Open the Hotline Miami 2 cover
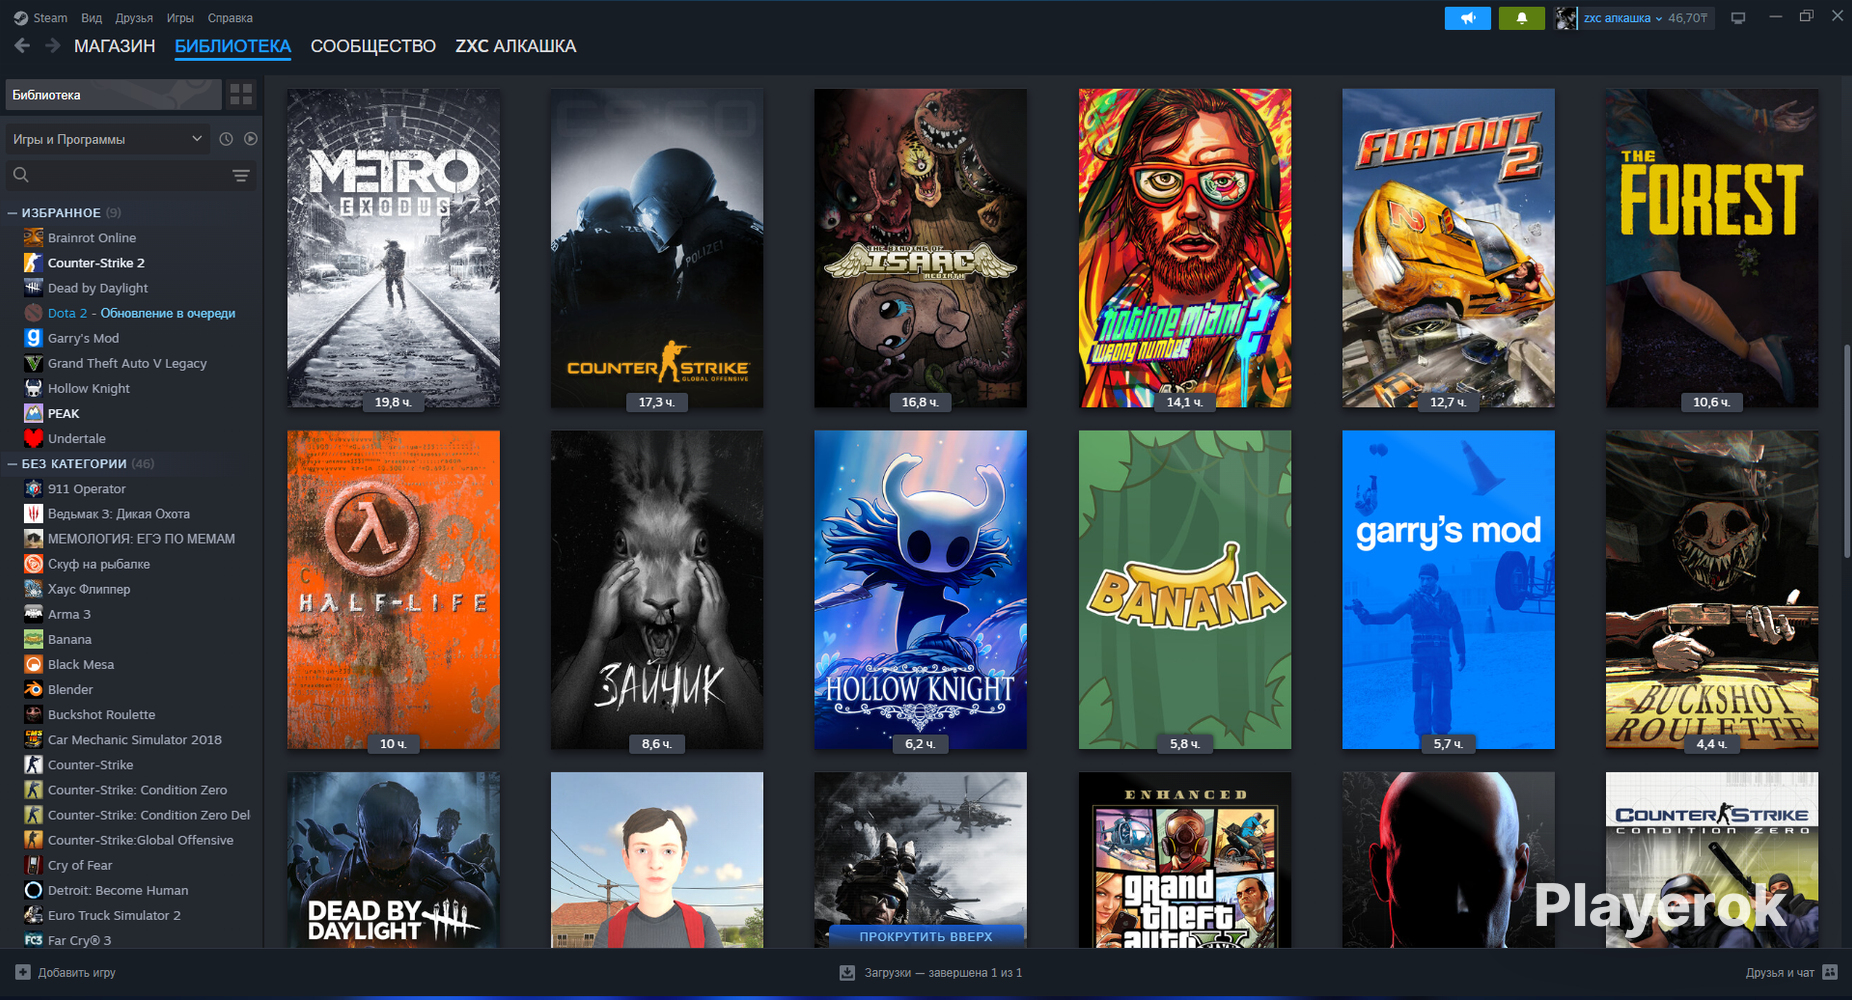This screenshot has height=1000, width=1852. [1185, 248]
